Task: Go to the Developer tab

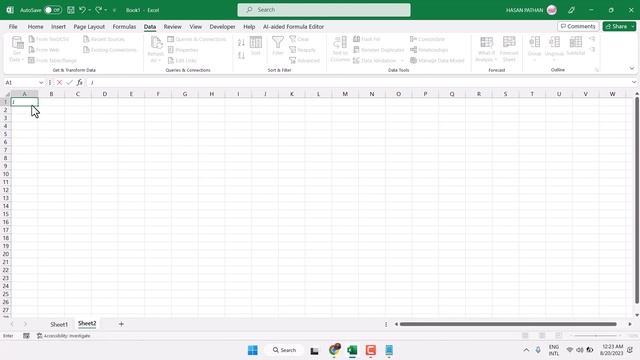Action: coord(222,27)
